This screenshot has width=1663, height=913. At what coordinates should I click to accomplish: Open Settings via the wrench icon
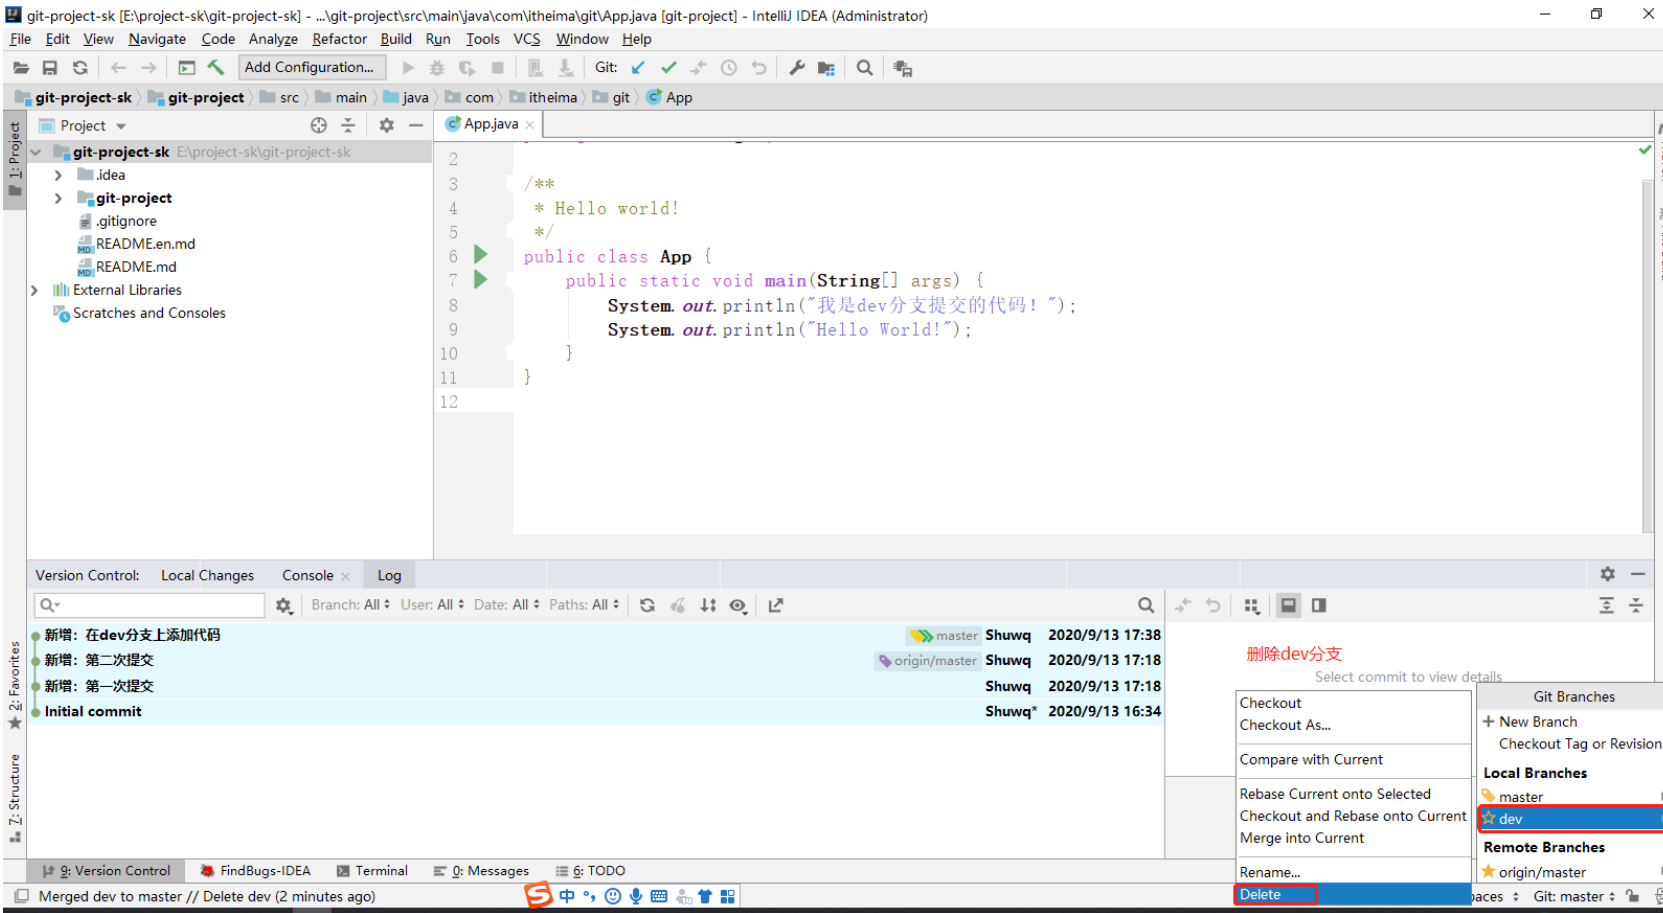(796, 68)
